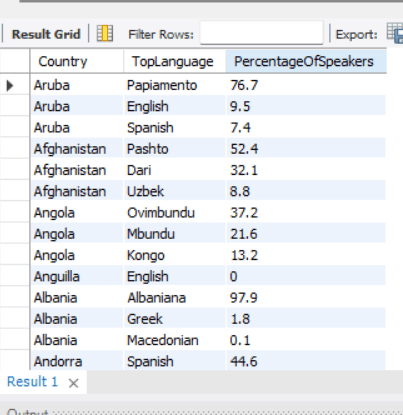
Task: Select the Andorra country cell
Action: pyautogui.click(x=77, y=361)
